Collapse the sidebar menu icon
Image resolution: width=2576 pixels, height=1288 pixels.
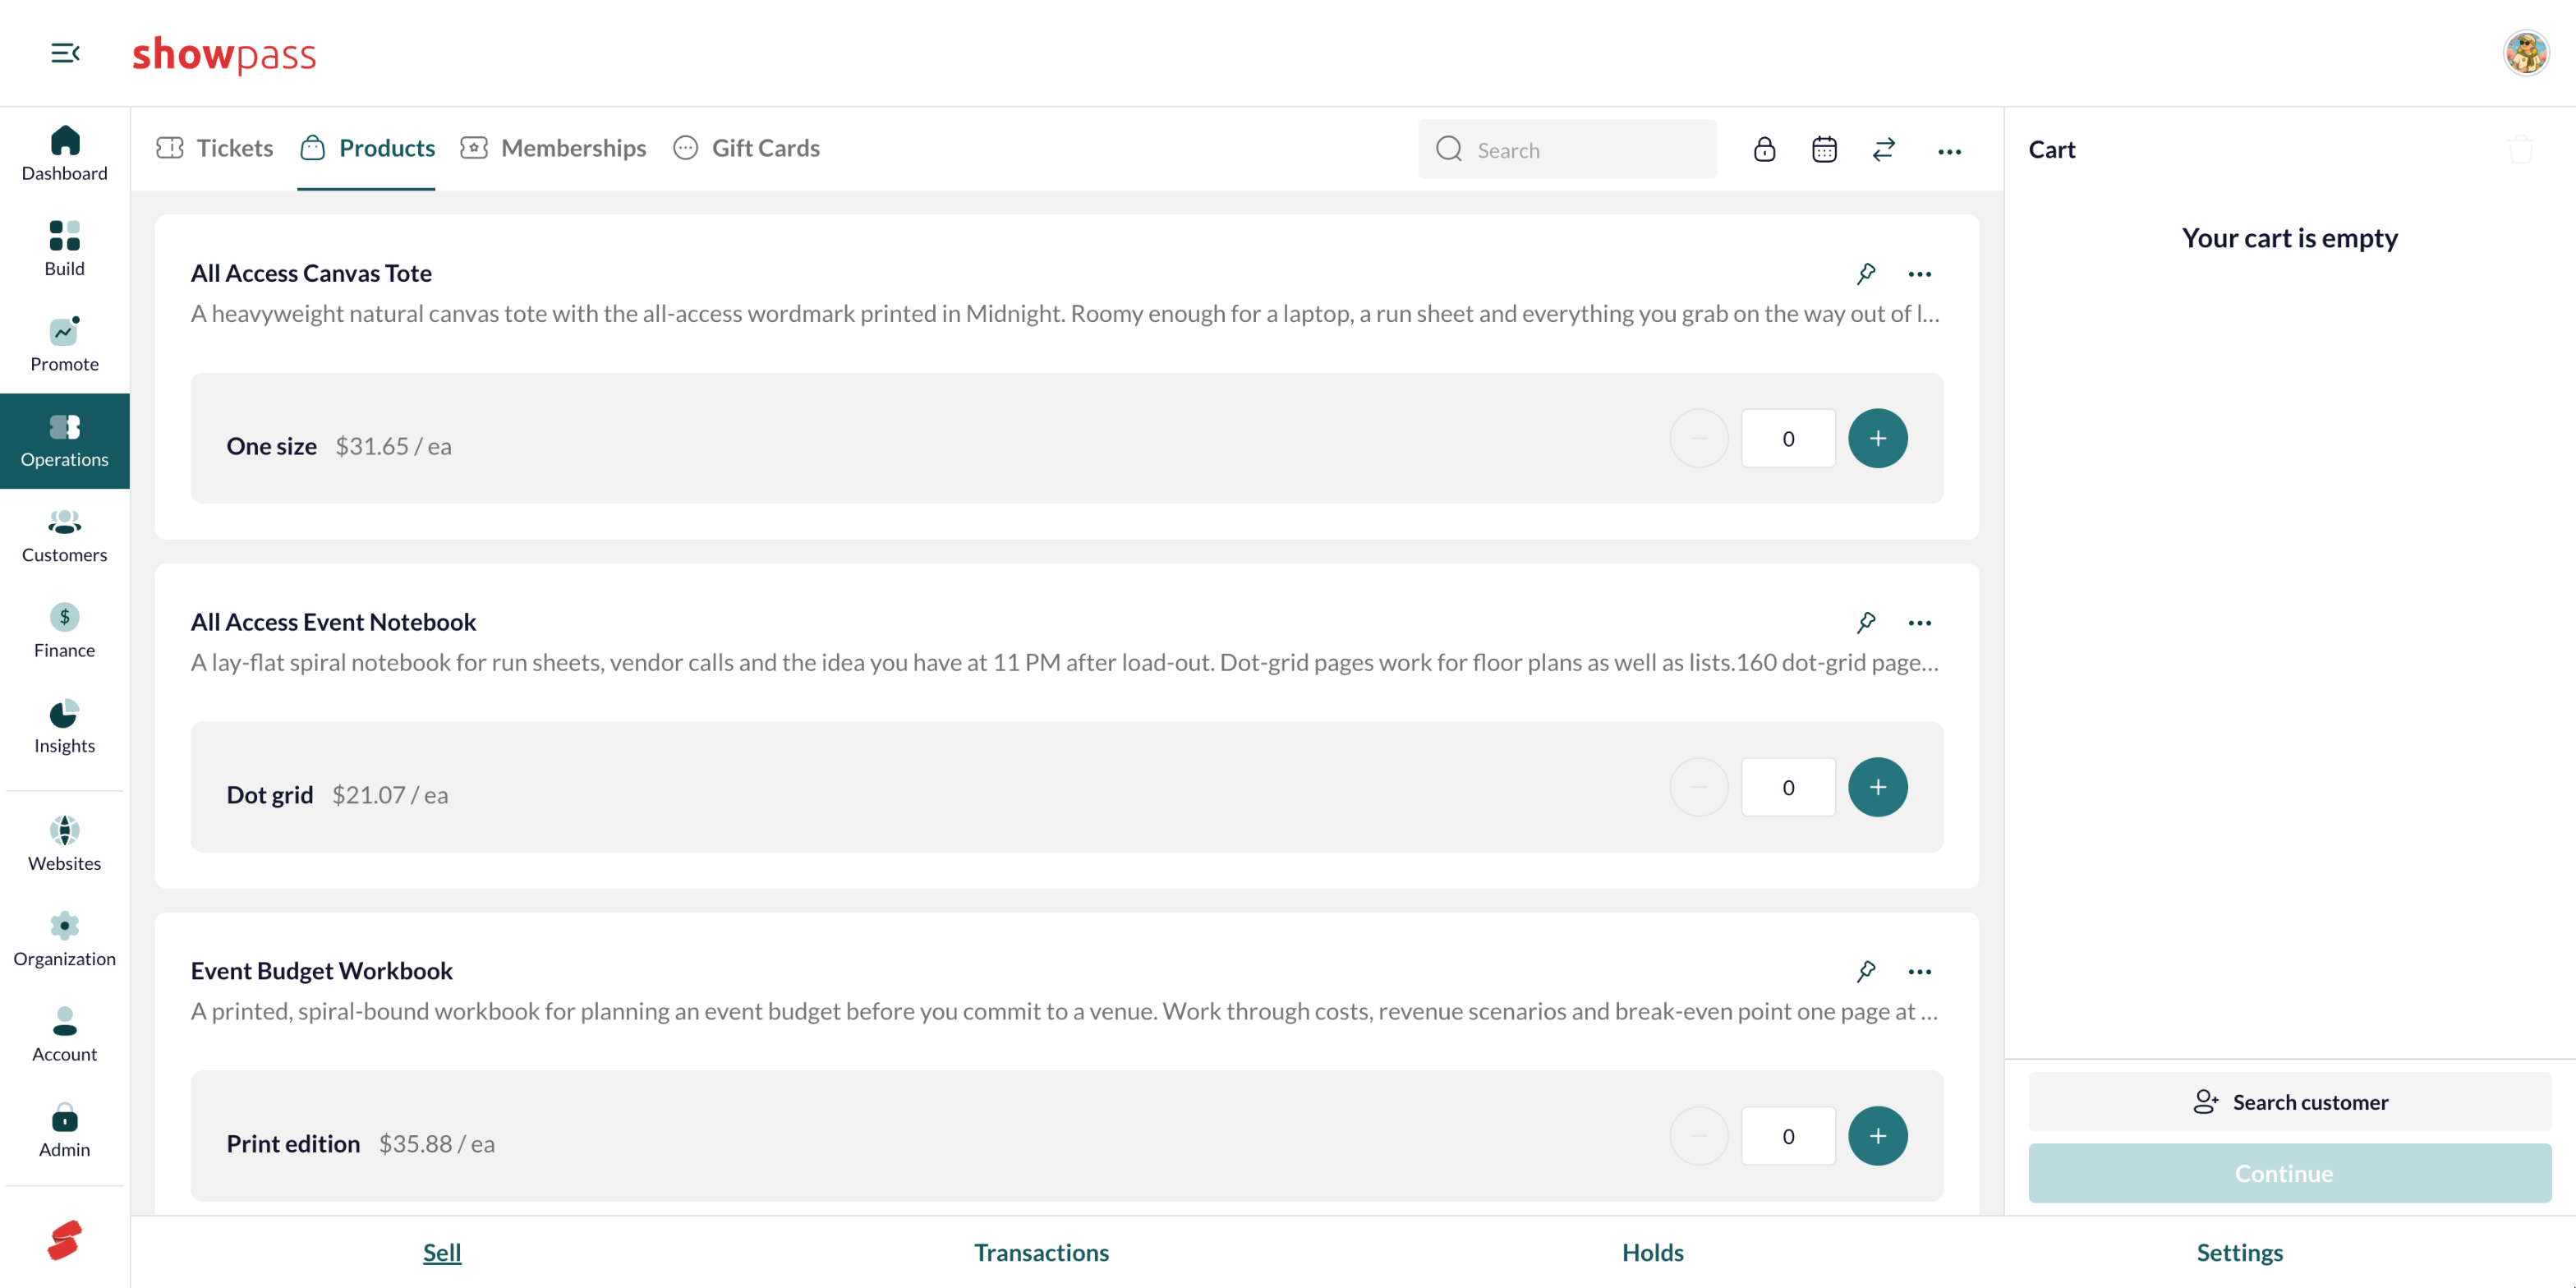coord(65,53)
